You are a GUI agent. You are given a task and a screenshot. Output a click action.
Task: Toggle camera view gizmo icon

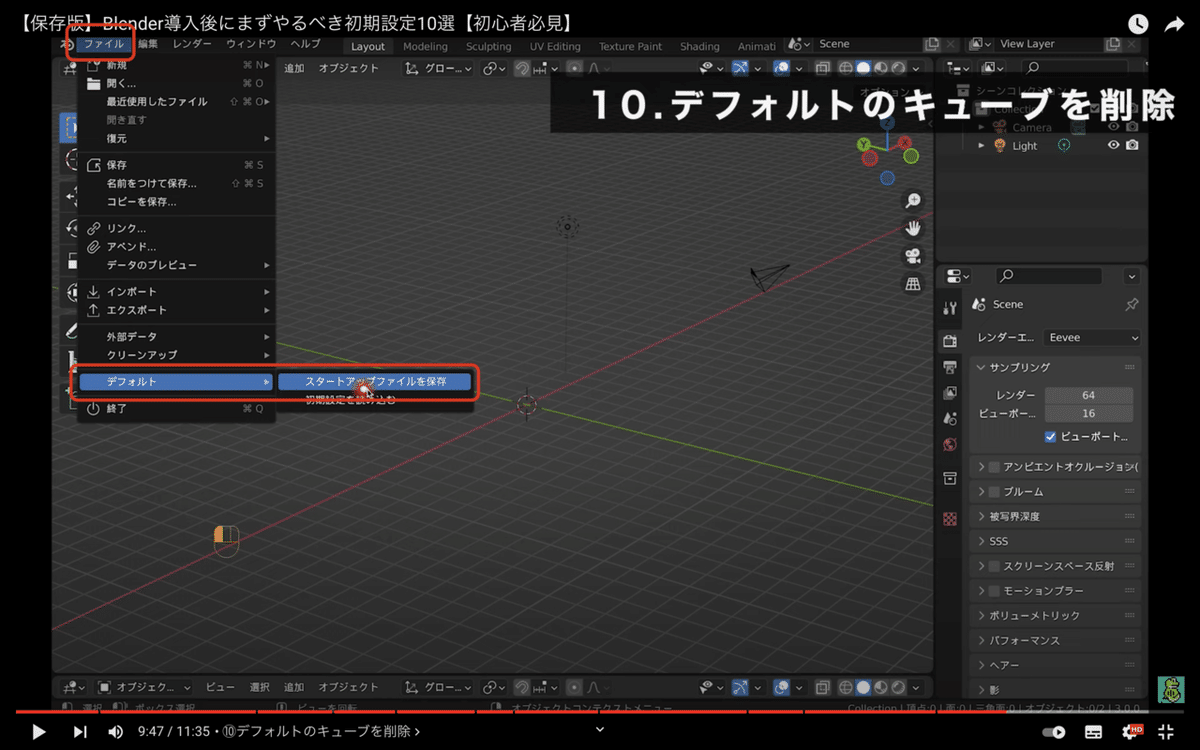coord(912,257)
